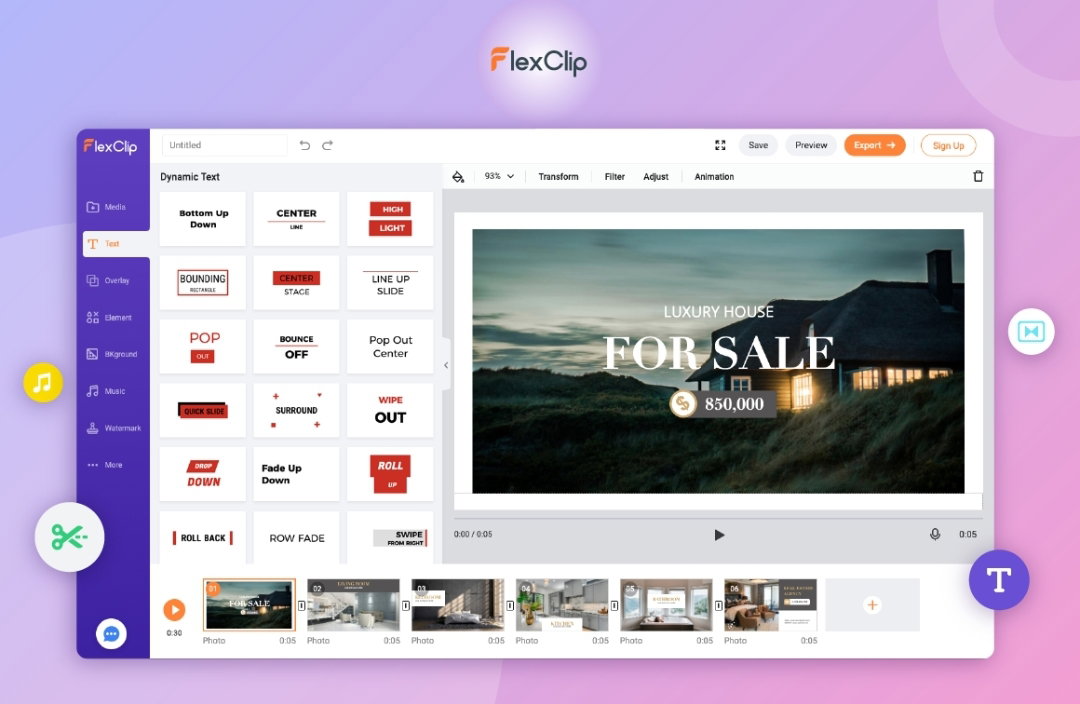1080x704 pixels.
Task: Open the chat support bubble
Action: pos(111,634)
